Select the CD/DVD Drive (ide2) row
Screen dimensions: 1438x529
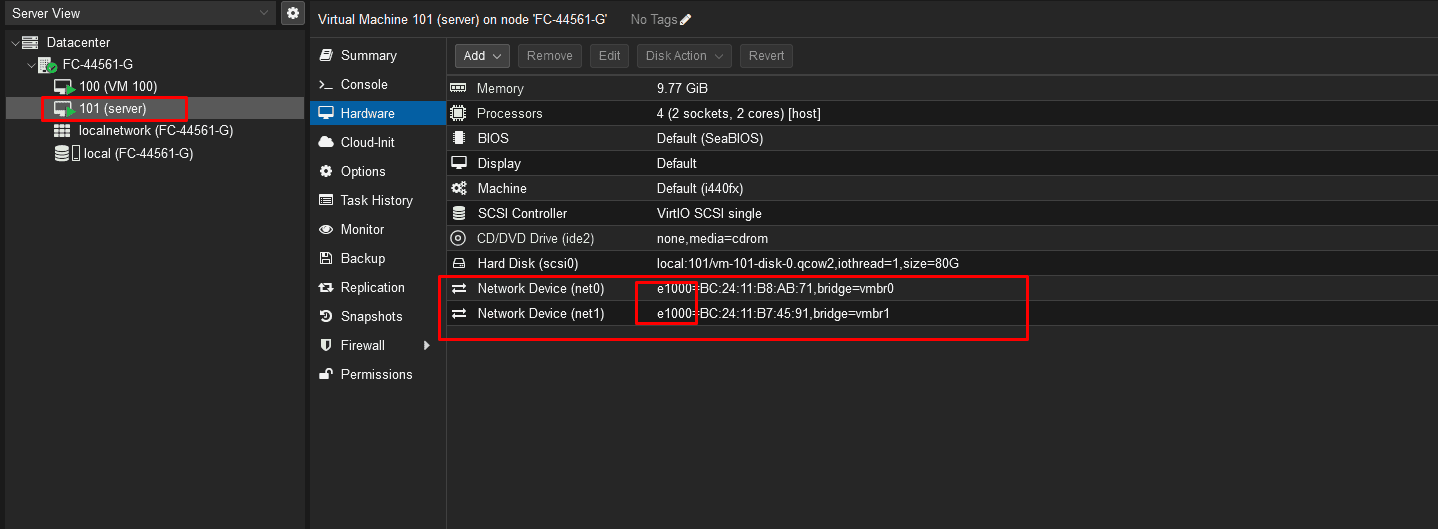tap(940, 238)
